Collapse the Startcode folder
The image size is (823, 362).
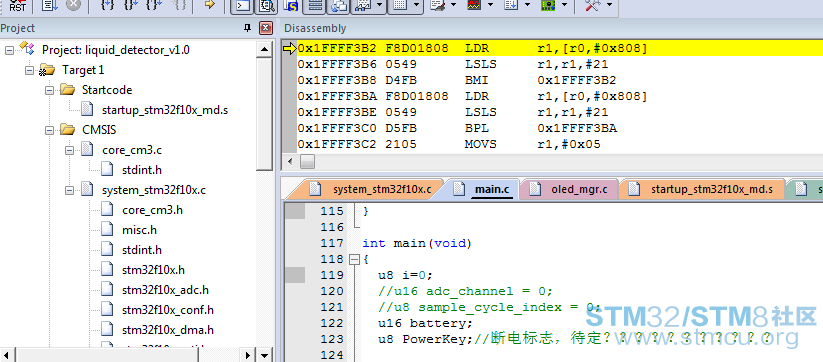click(49, 90)
